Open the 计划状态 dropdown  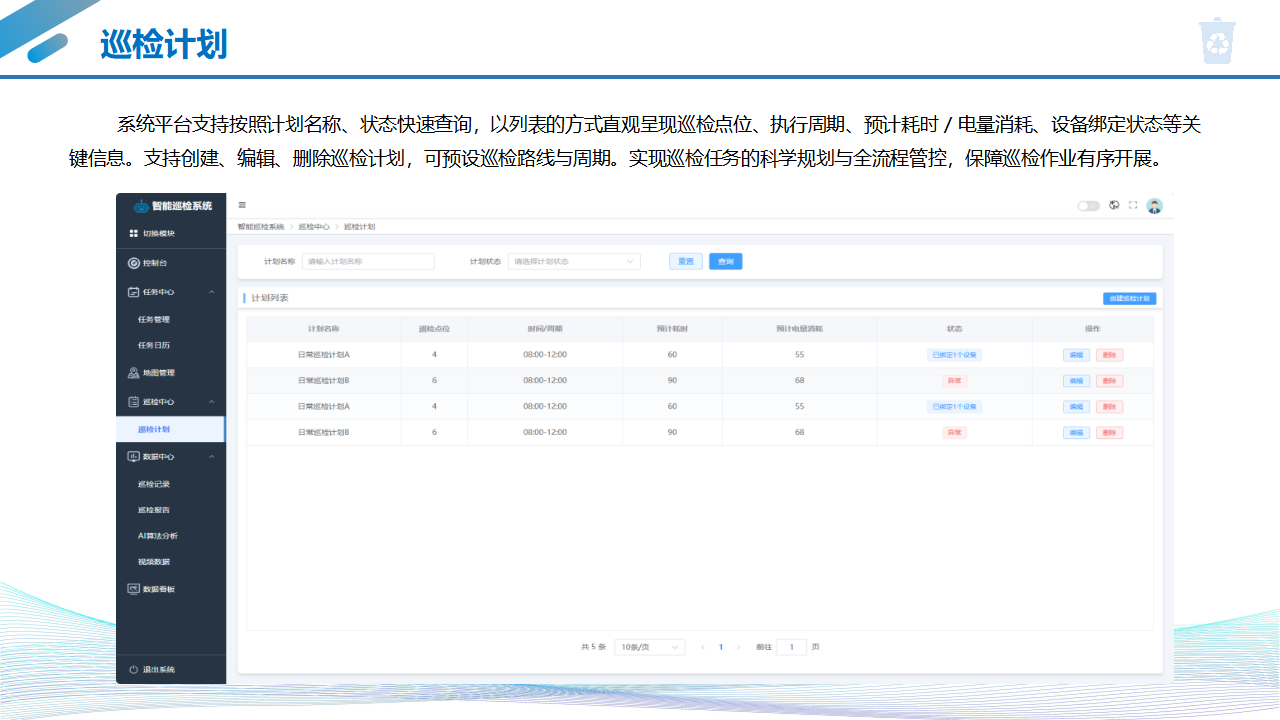574,261
